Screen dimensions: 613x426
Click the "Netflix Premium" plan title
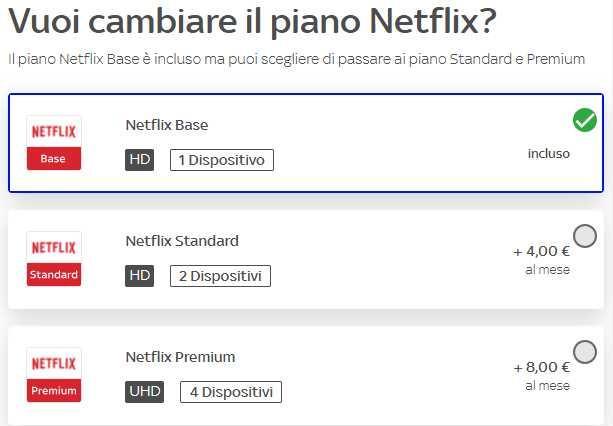(x=180, y=357)
